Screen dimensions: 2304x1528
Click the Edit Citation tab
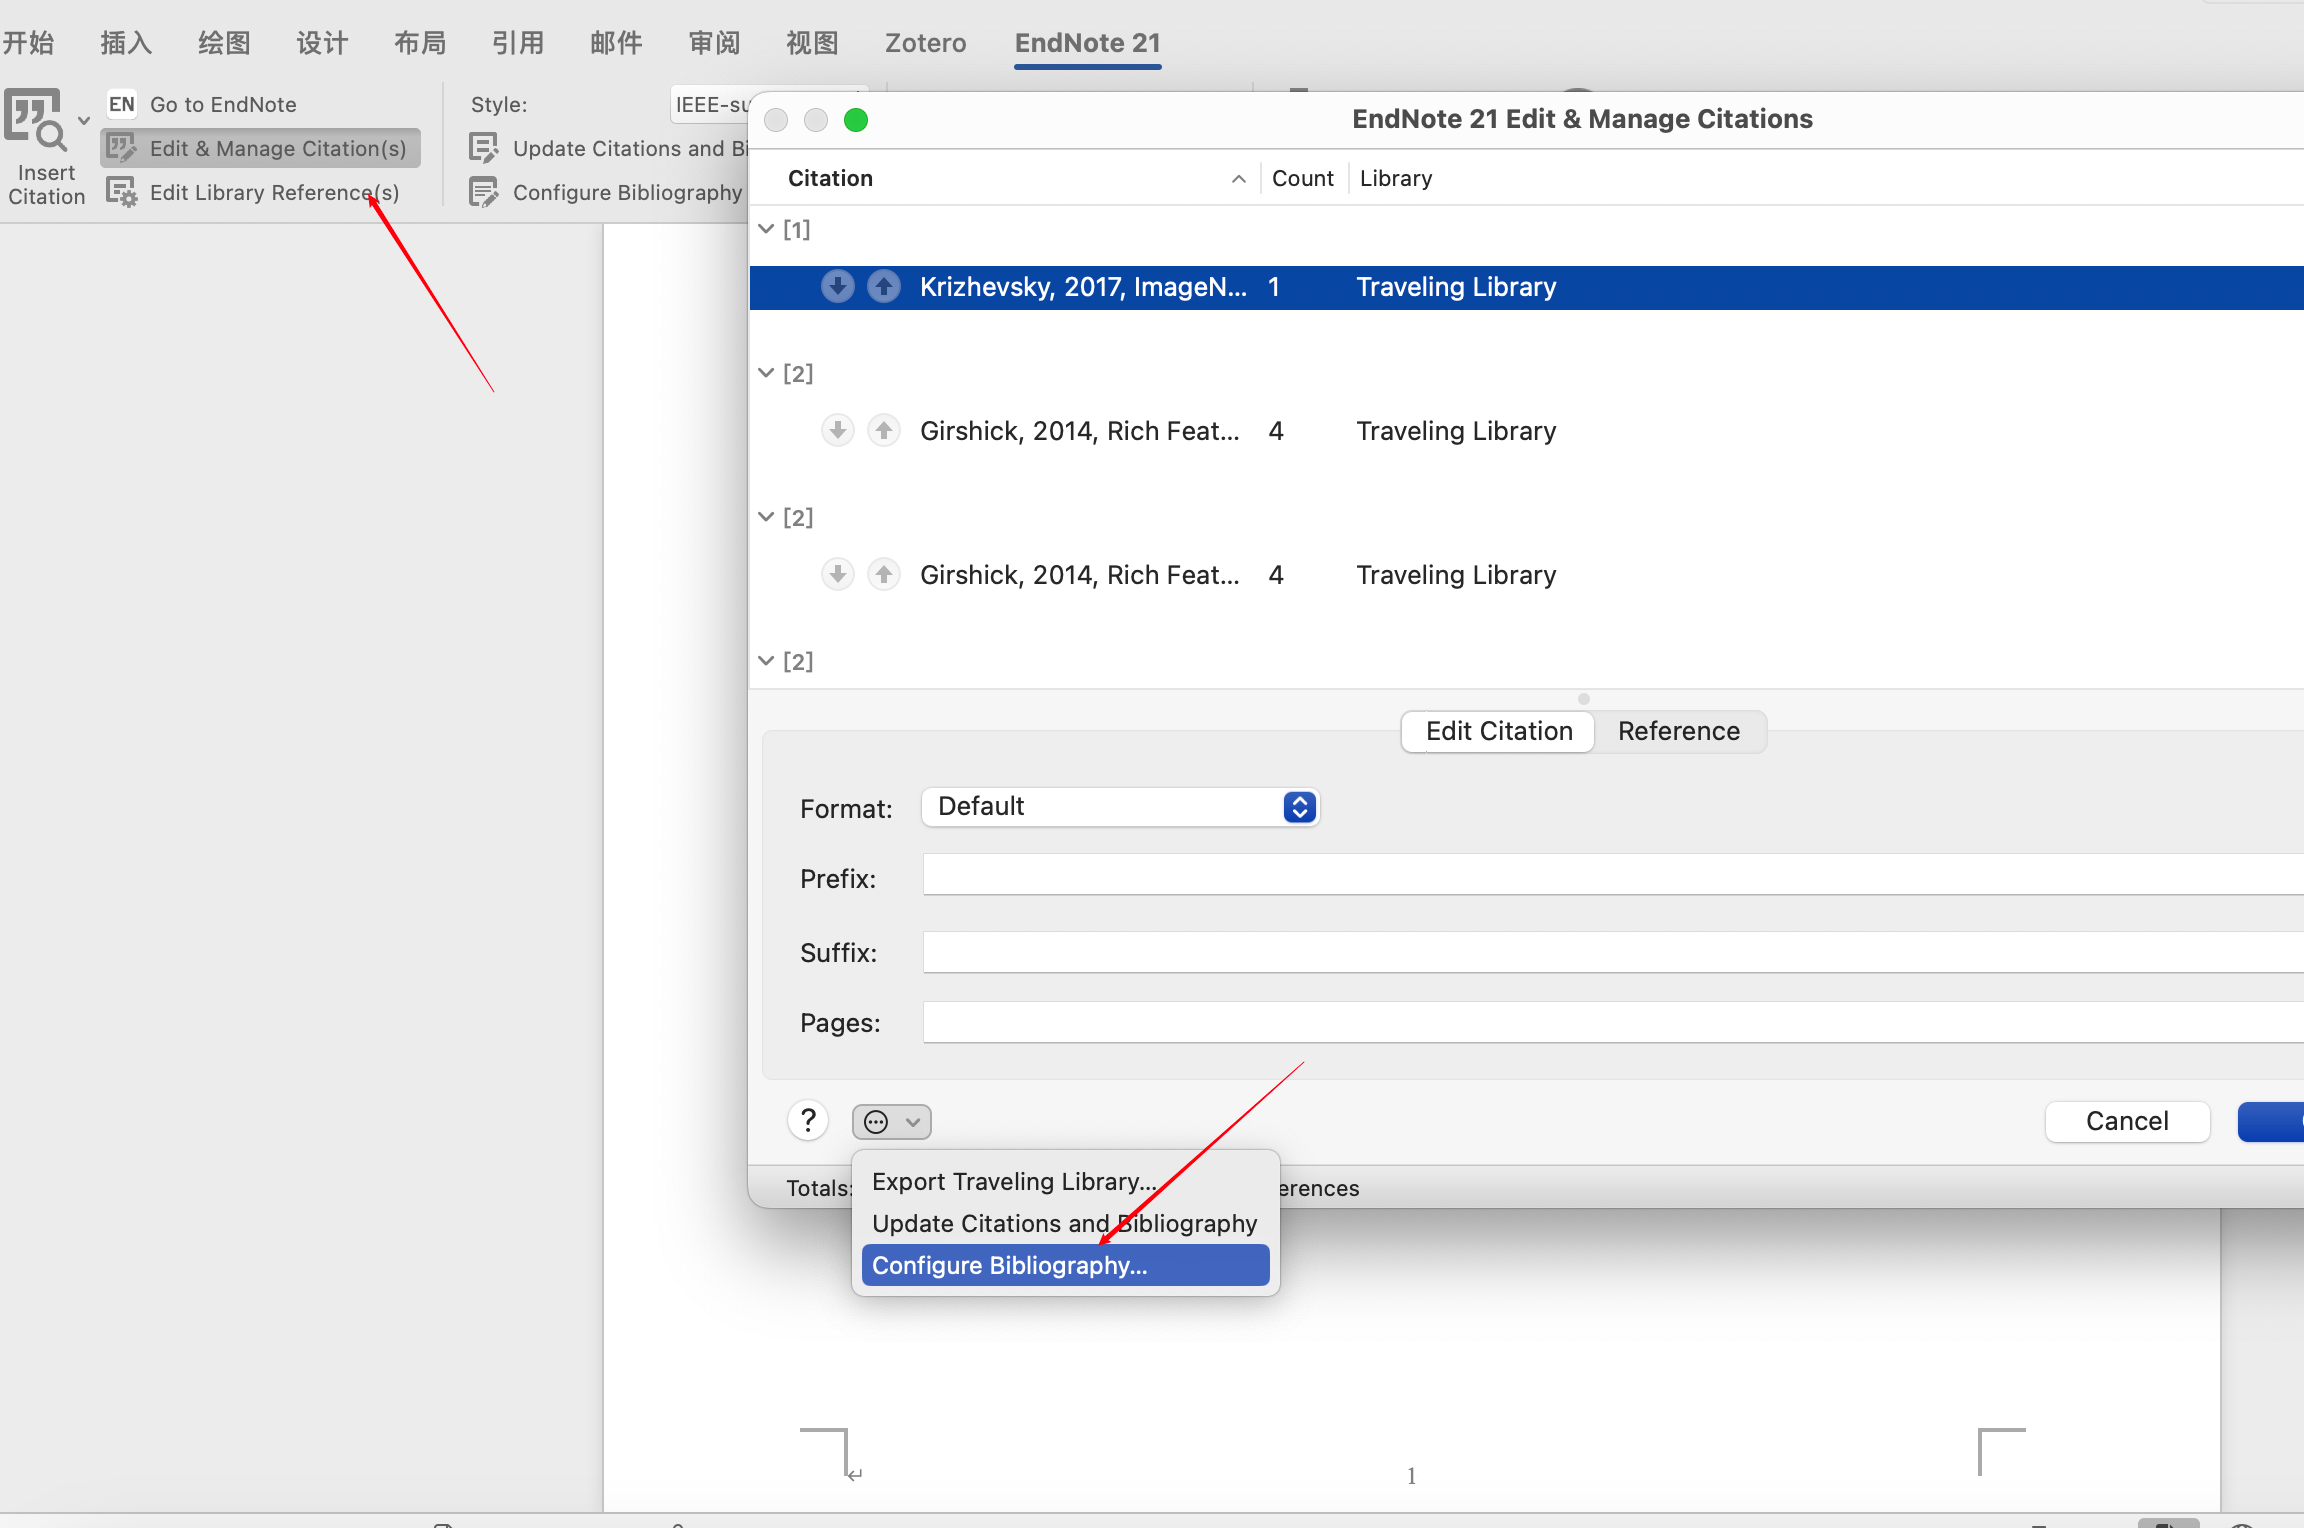(1499, 730)
